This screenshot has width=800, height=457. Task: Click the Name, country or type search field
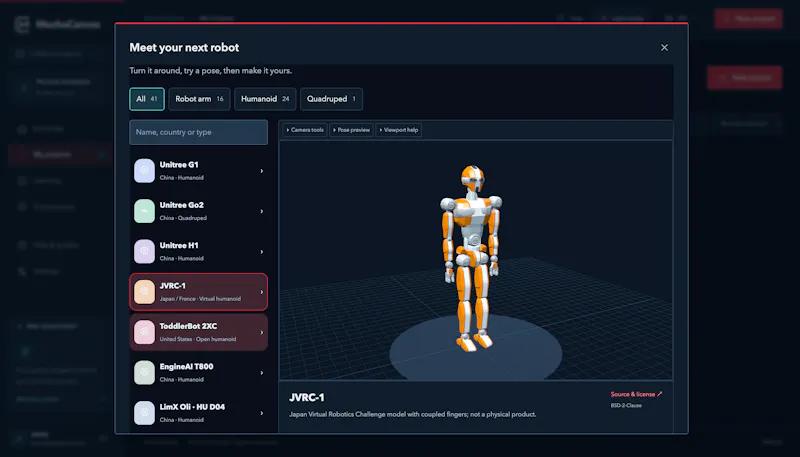[198, 132]
